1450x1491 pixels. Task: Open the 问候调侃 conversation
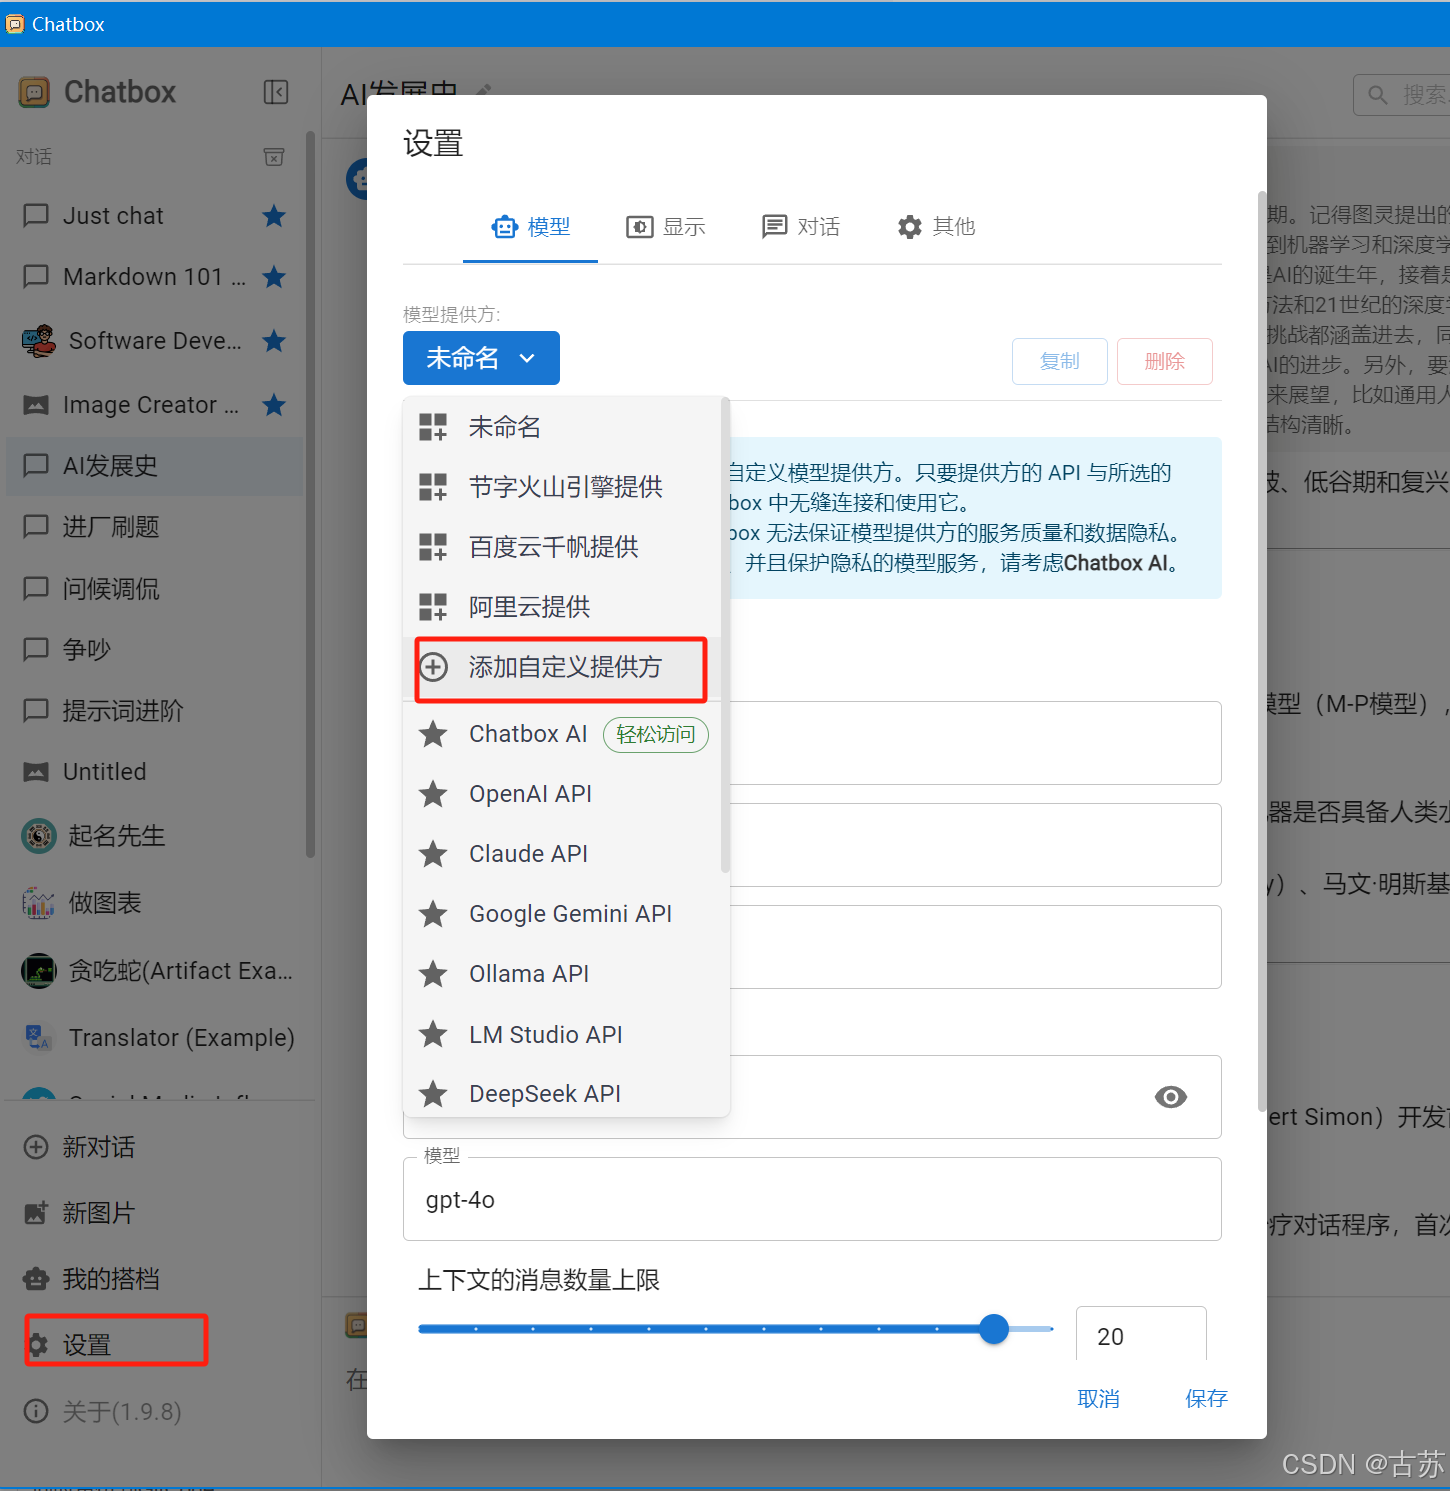[x=154, y=589]
